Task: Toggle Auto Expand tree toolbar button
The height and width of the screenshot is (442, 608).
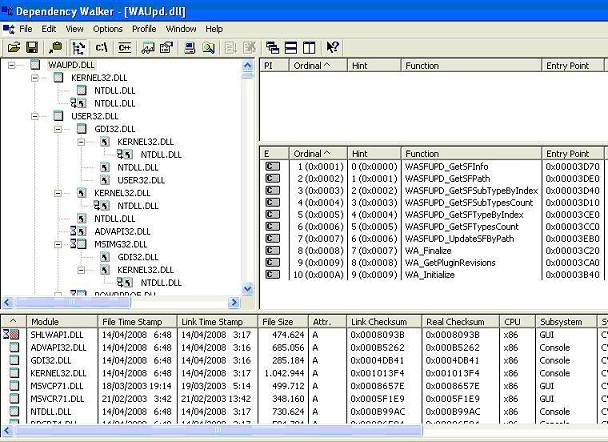Action: [x=79, y=48]
